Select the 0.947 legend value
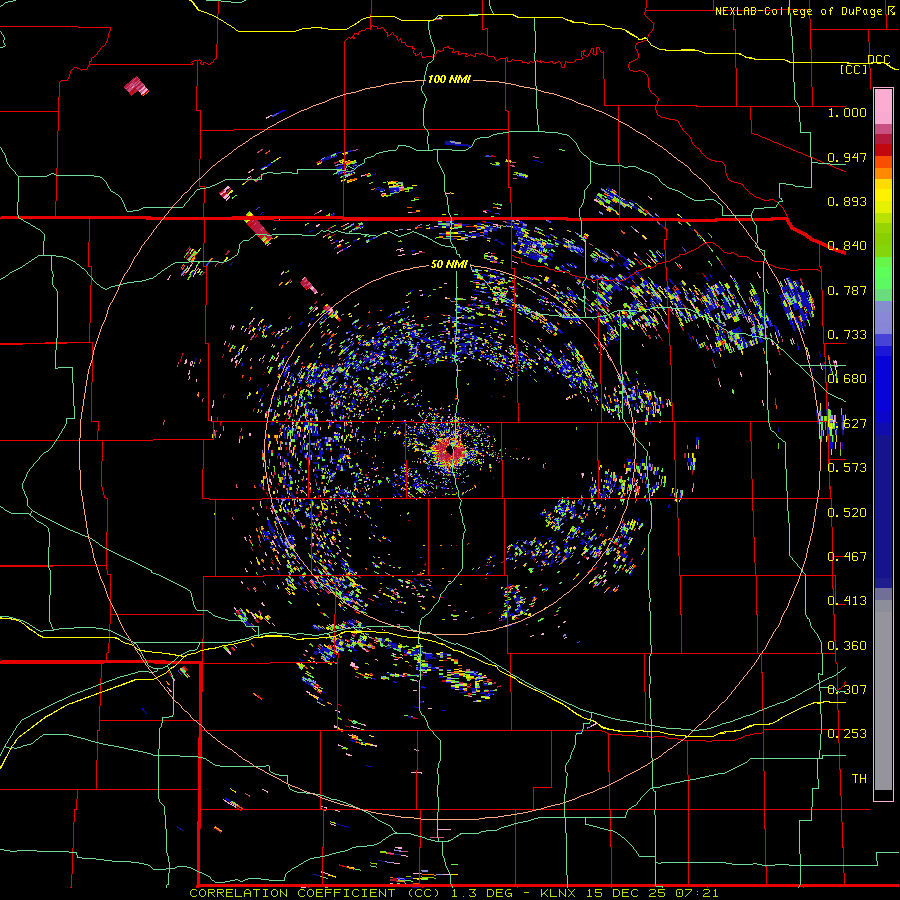900x900 pixels. [847, 157]
